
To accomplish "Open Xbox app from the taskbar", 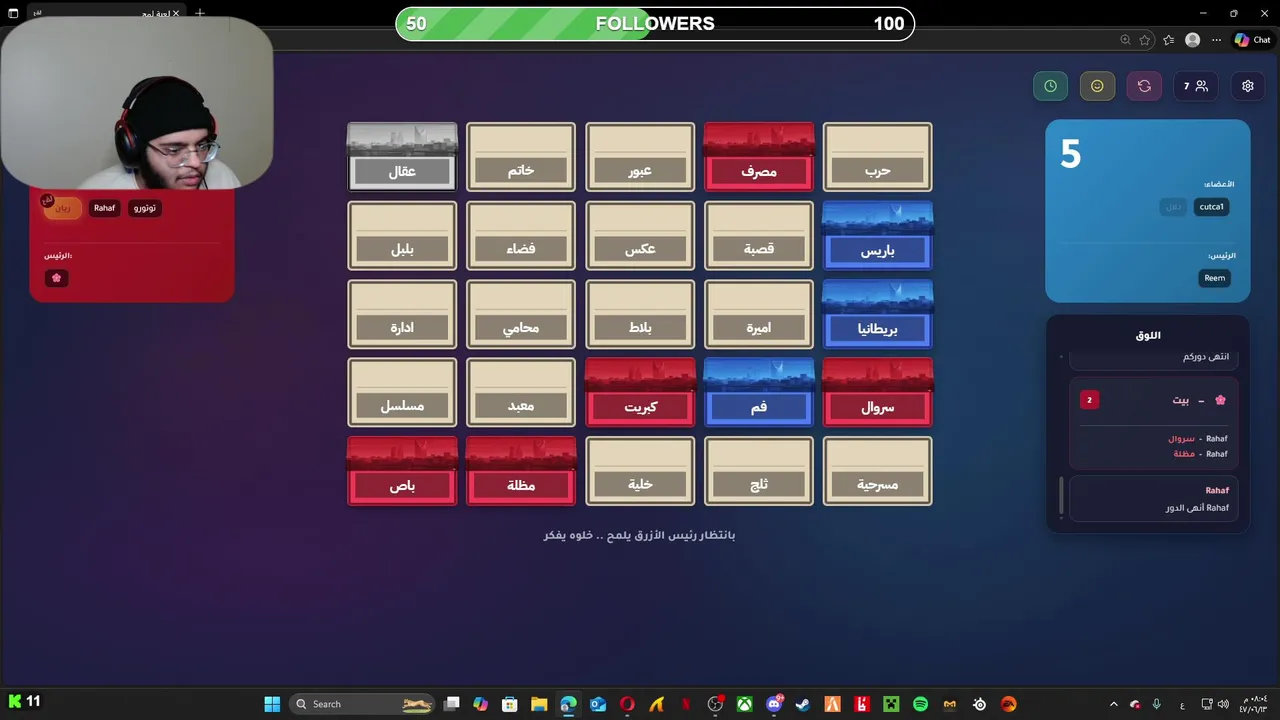I will 745,704.
